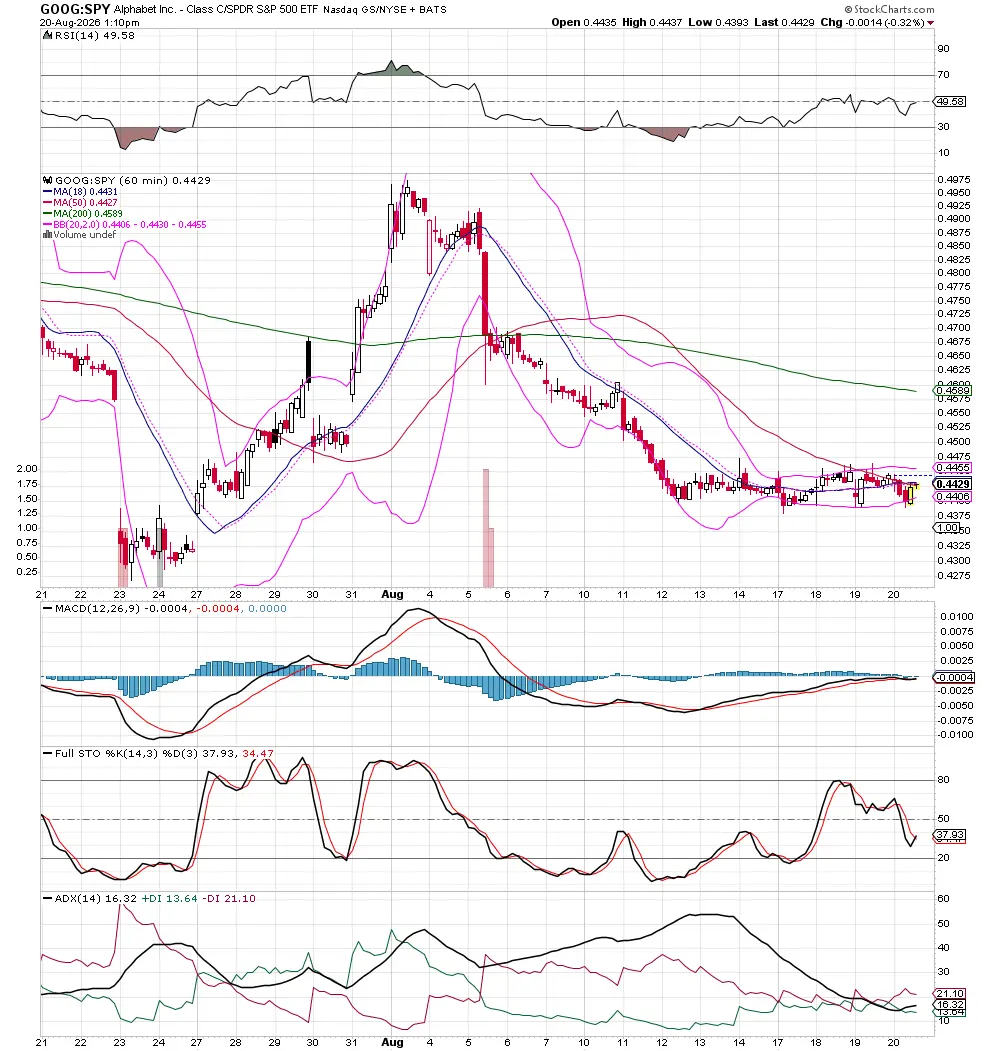Click the Alphabet Inc. - Class C/SPDR name

[x=216, y=9]
